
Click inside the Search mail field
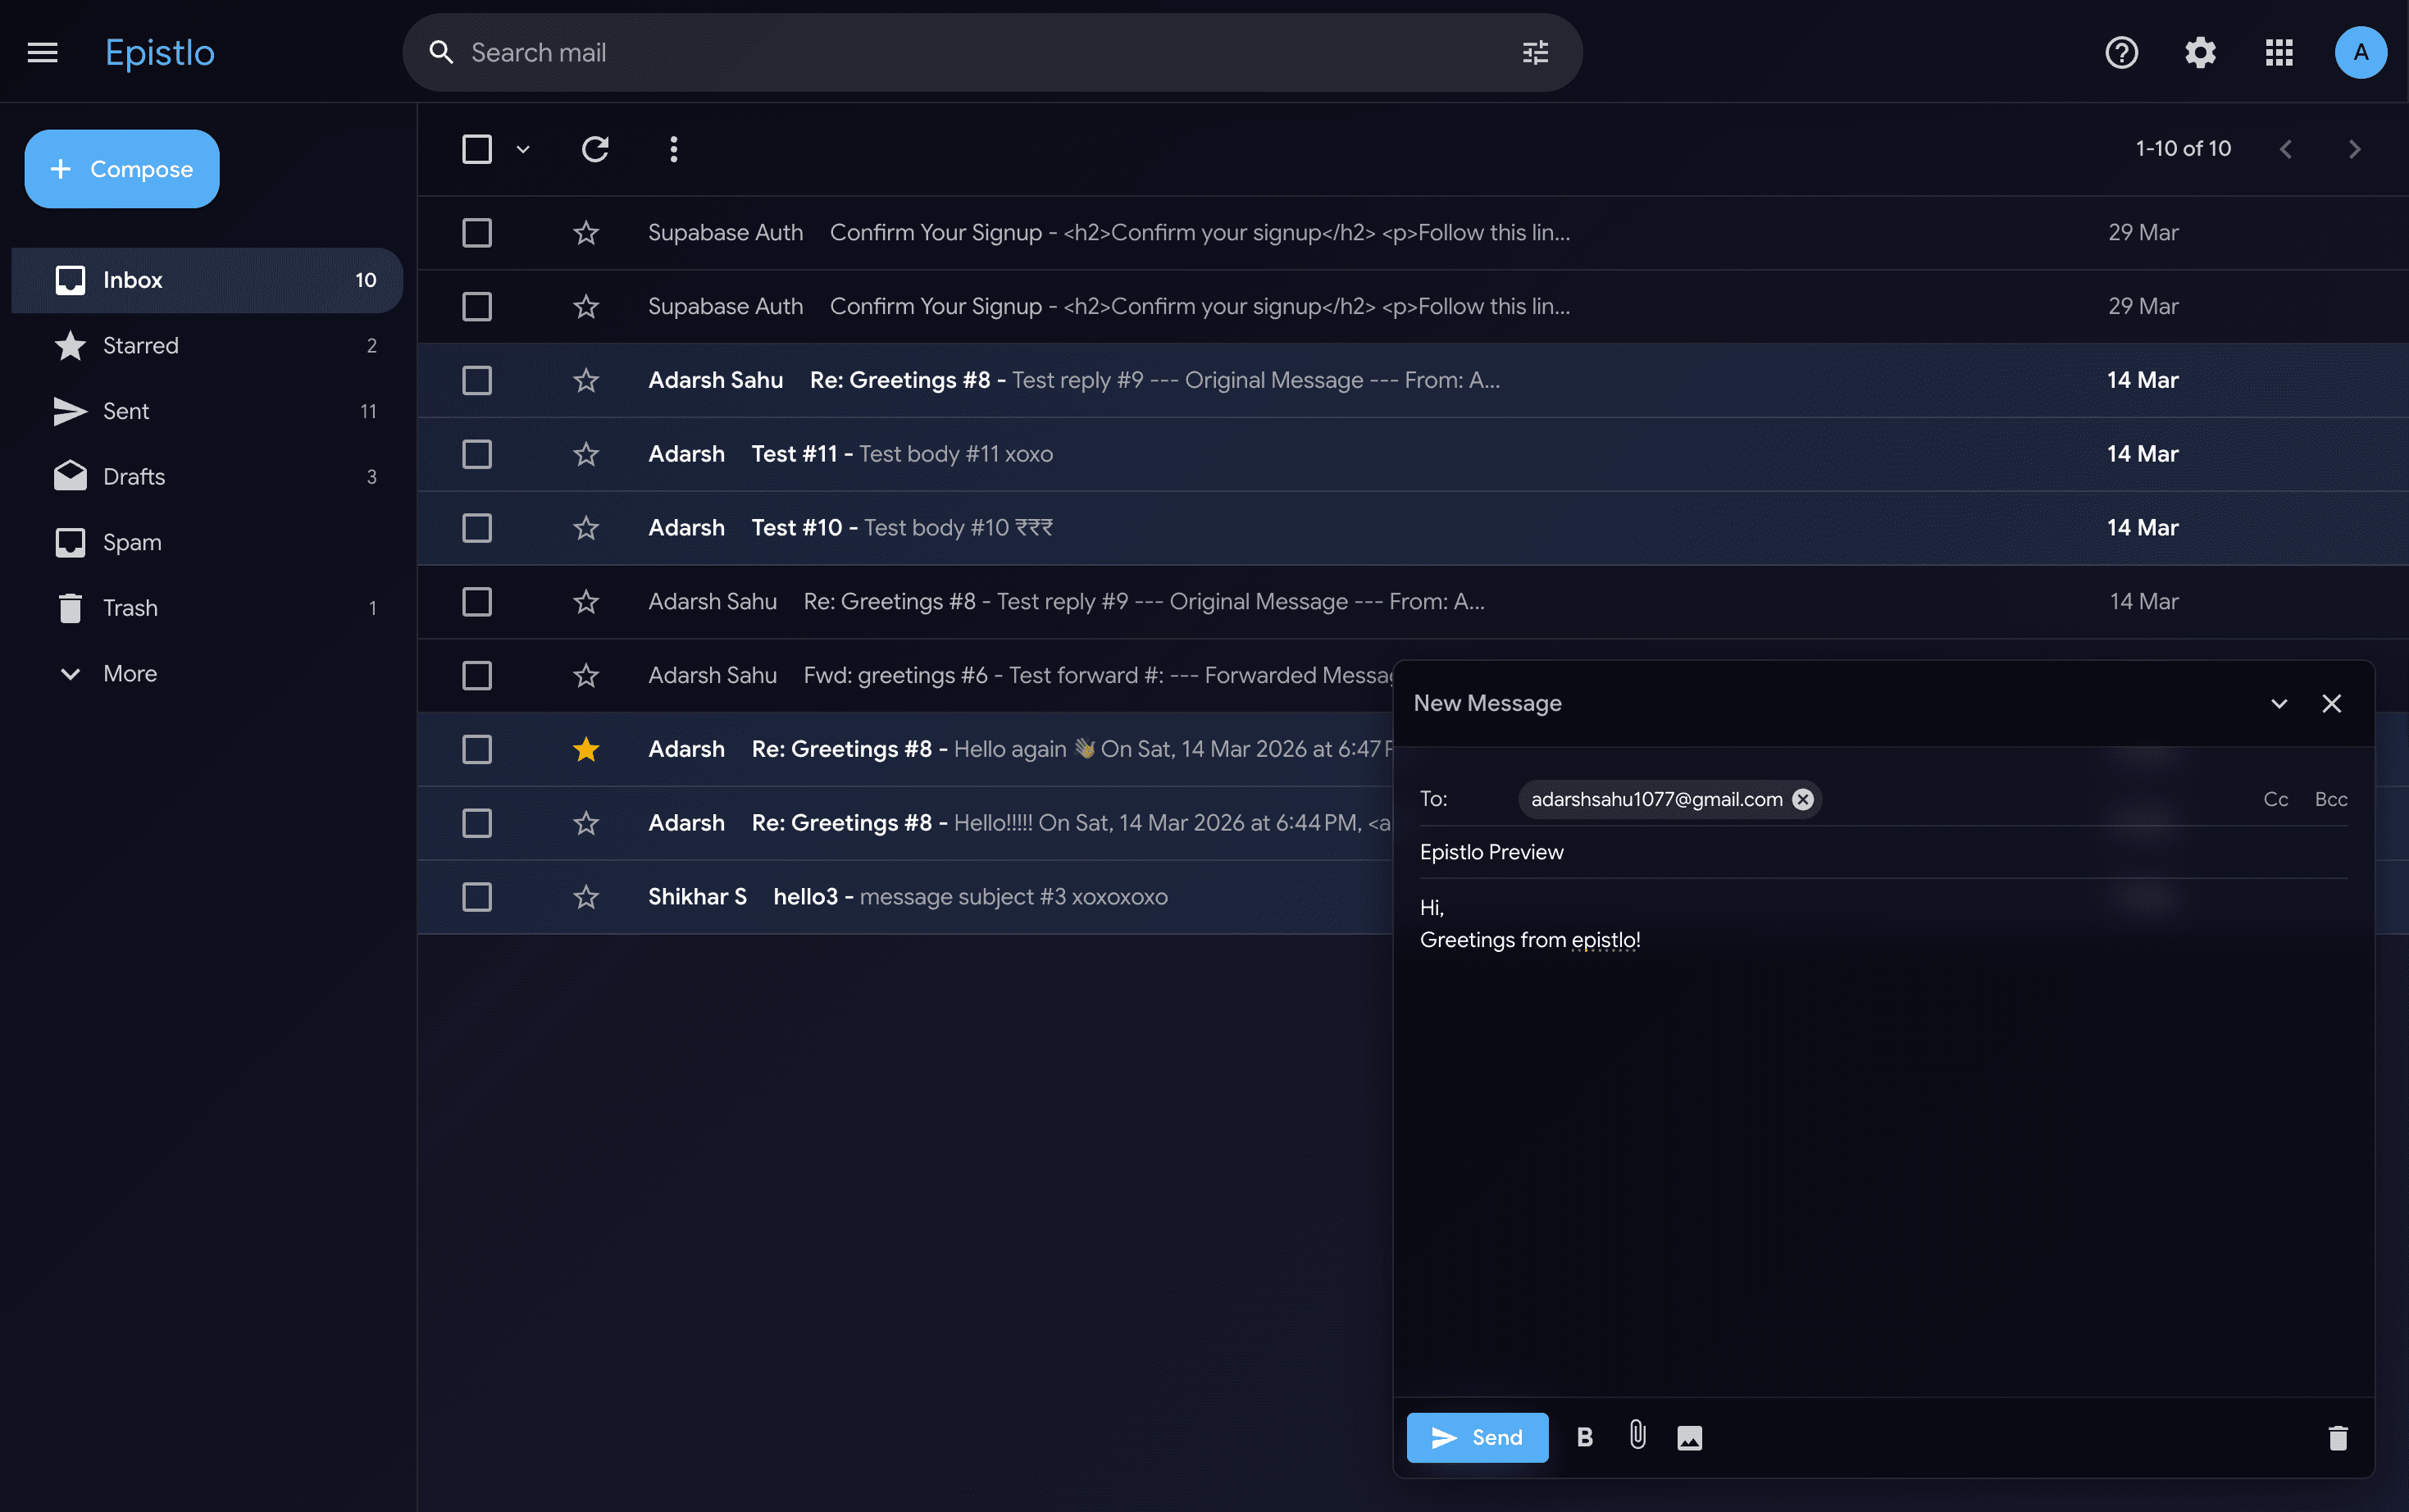(x=900, y=51)
